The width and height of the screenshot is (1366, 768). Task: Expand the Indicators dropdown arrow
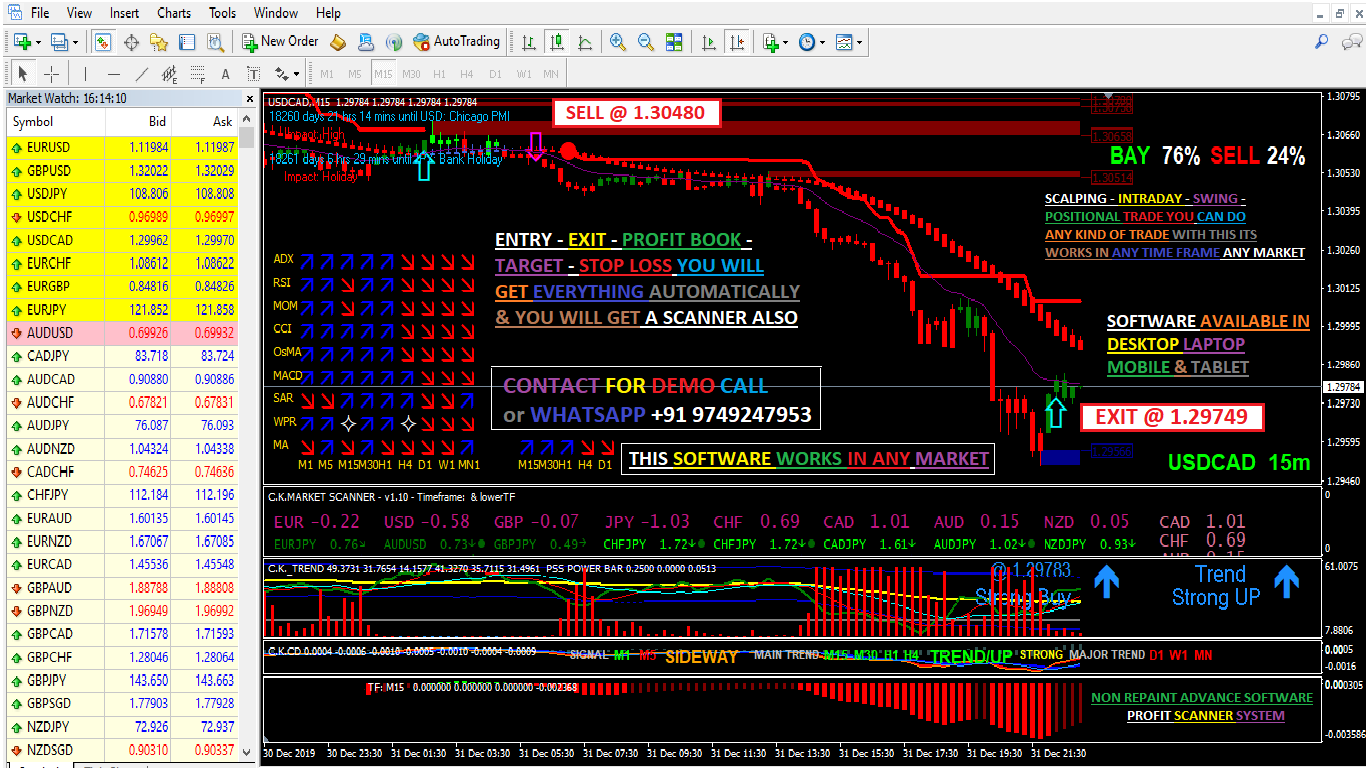(786, 43)
